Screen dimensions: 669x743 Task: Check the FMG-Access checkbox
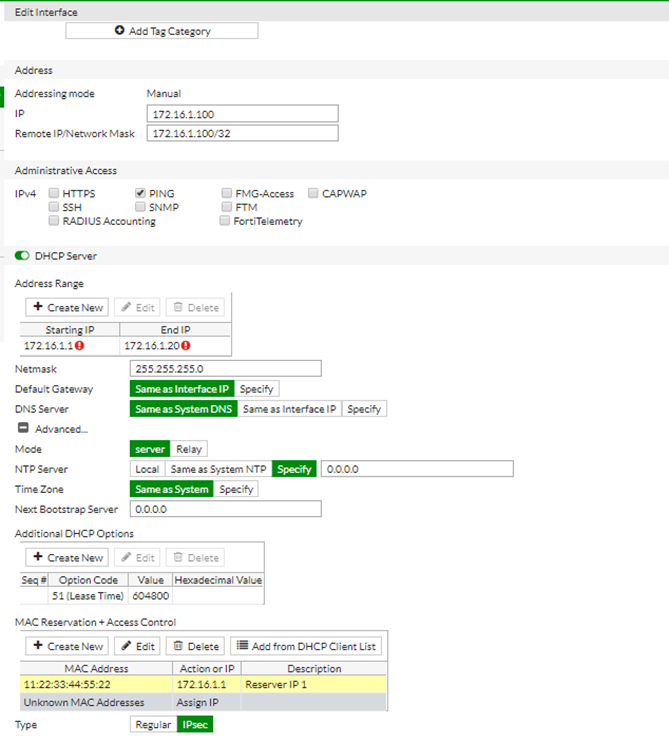pyautogui.click(x=227, y=193)
